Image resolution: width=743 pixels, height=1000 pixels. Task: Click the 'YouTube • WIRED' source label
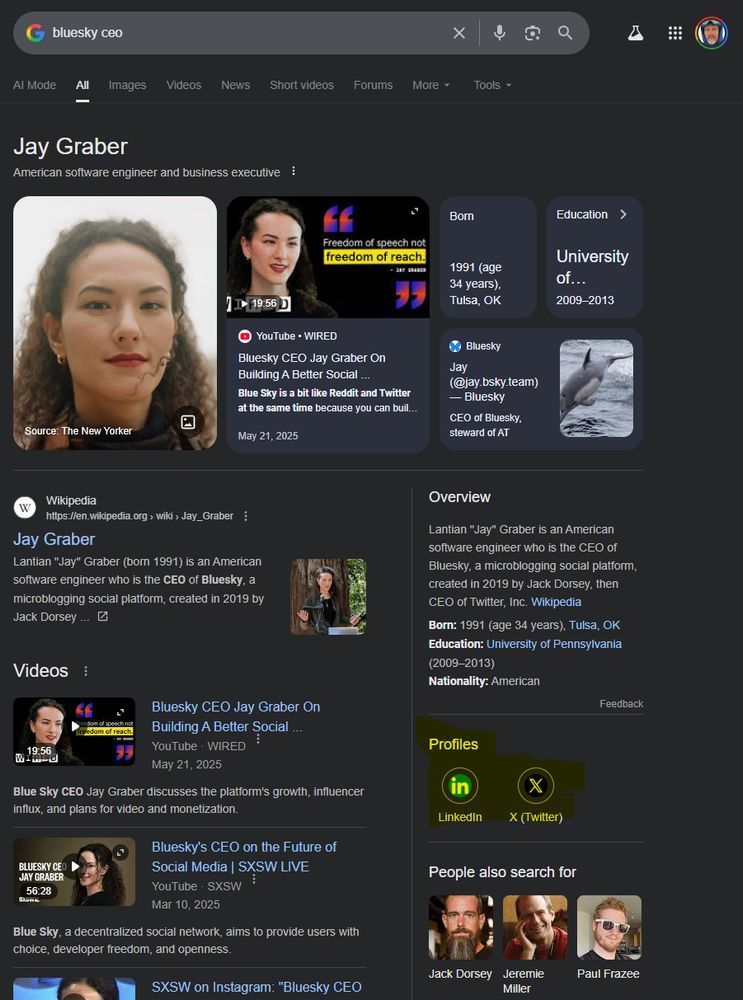coord(296,336)
